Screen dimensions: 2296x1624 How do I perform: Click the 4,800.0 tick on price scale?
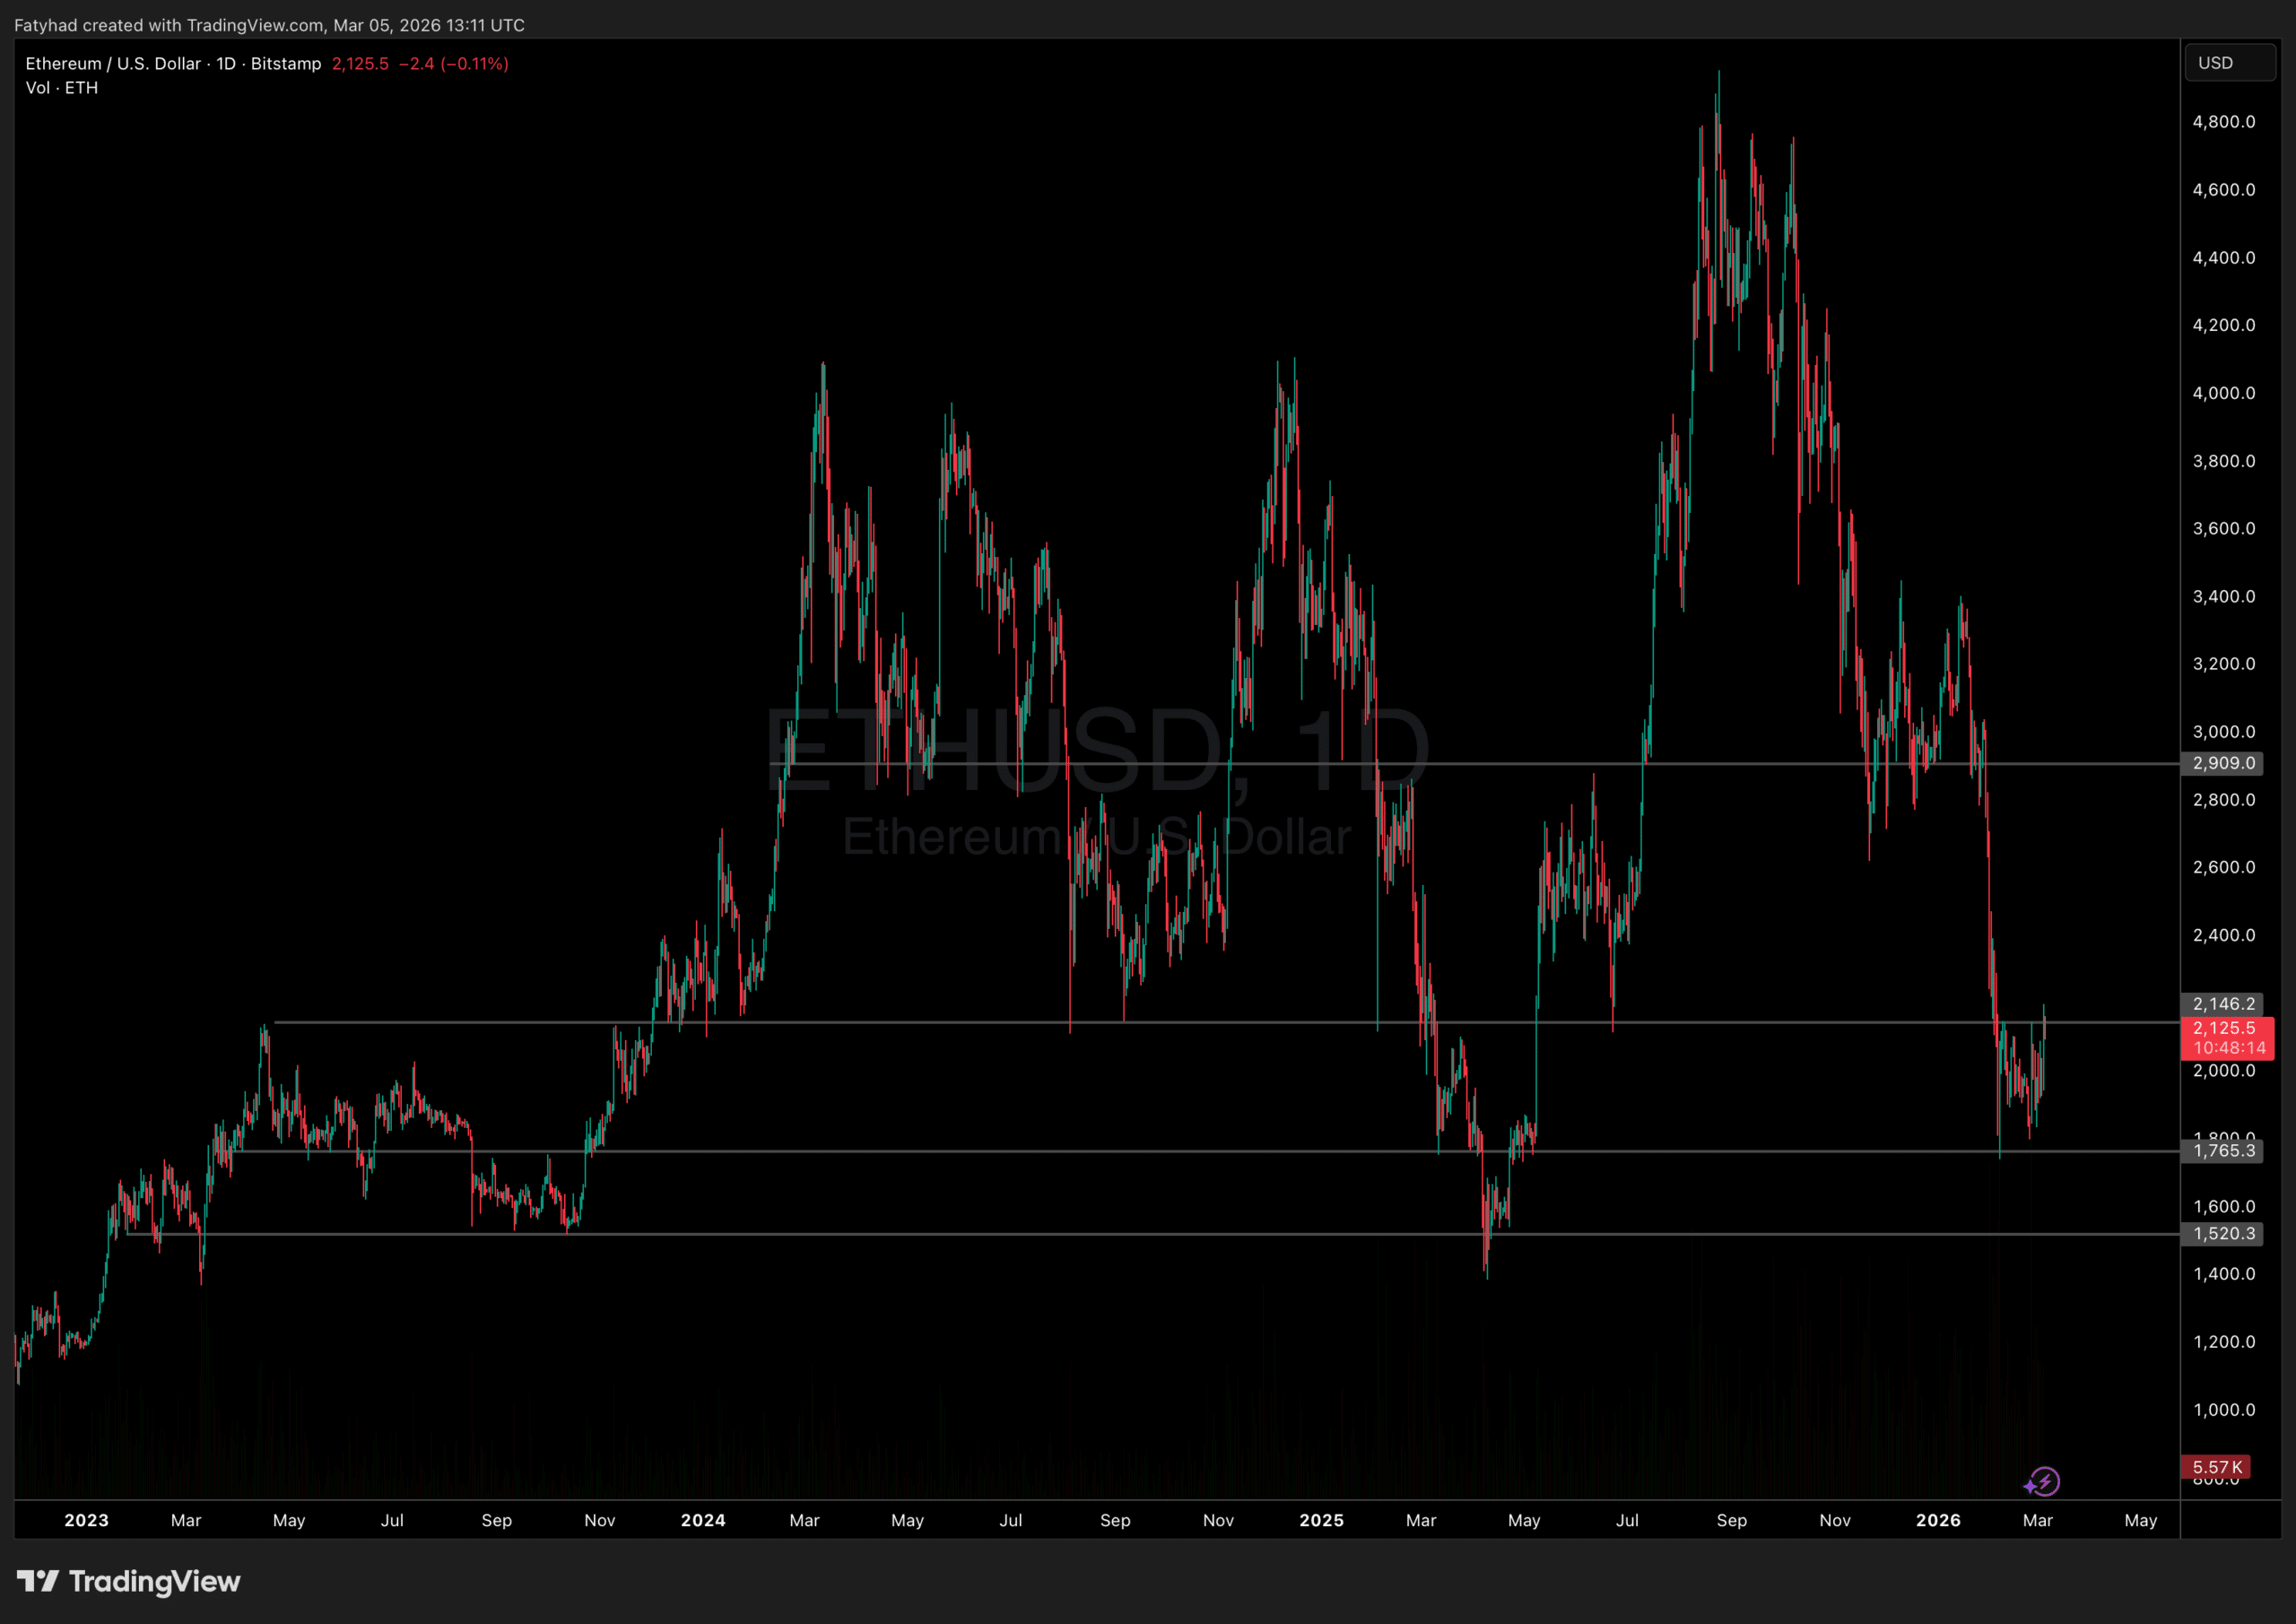point(2223,122)
